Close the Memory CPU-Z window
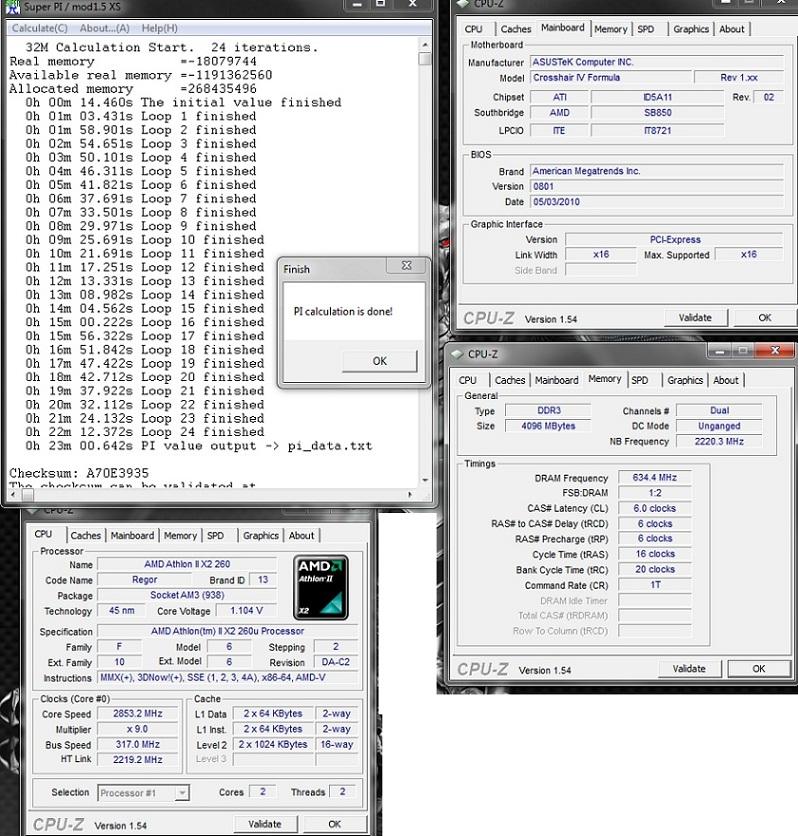Screen dimensions: 798x836 coord(776,350)
